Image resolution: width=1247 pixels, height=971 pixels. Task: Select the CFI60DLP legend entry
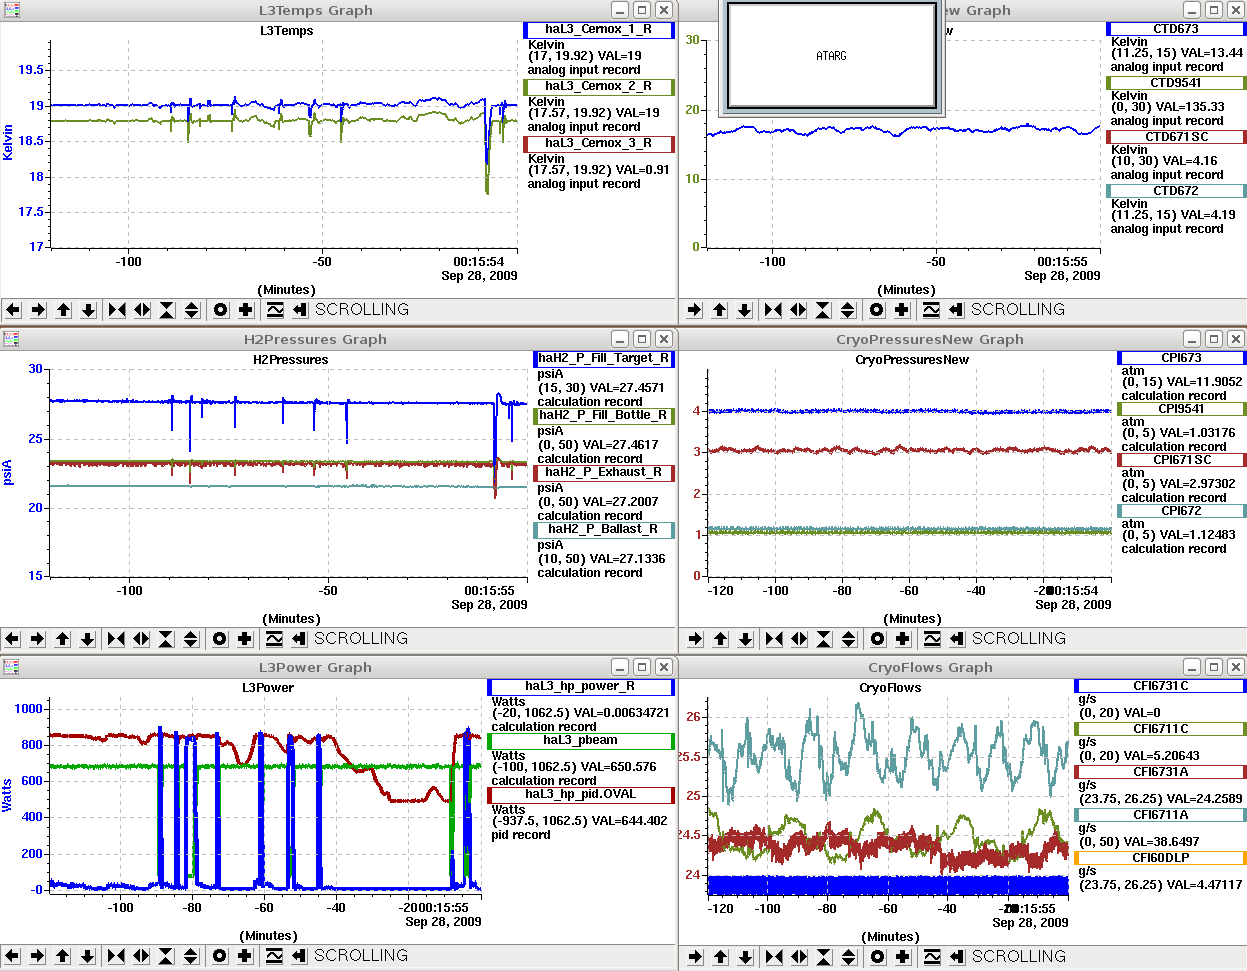pyautogui.click(x=1160, y=858)
